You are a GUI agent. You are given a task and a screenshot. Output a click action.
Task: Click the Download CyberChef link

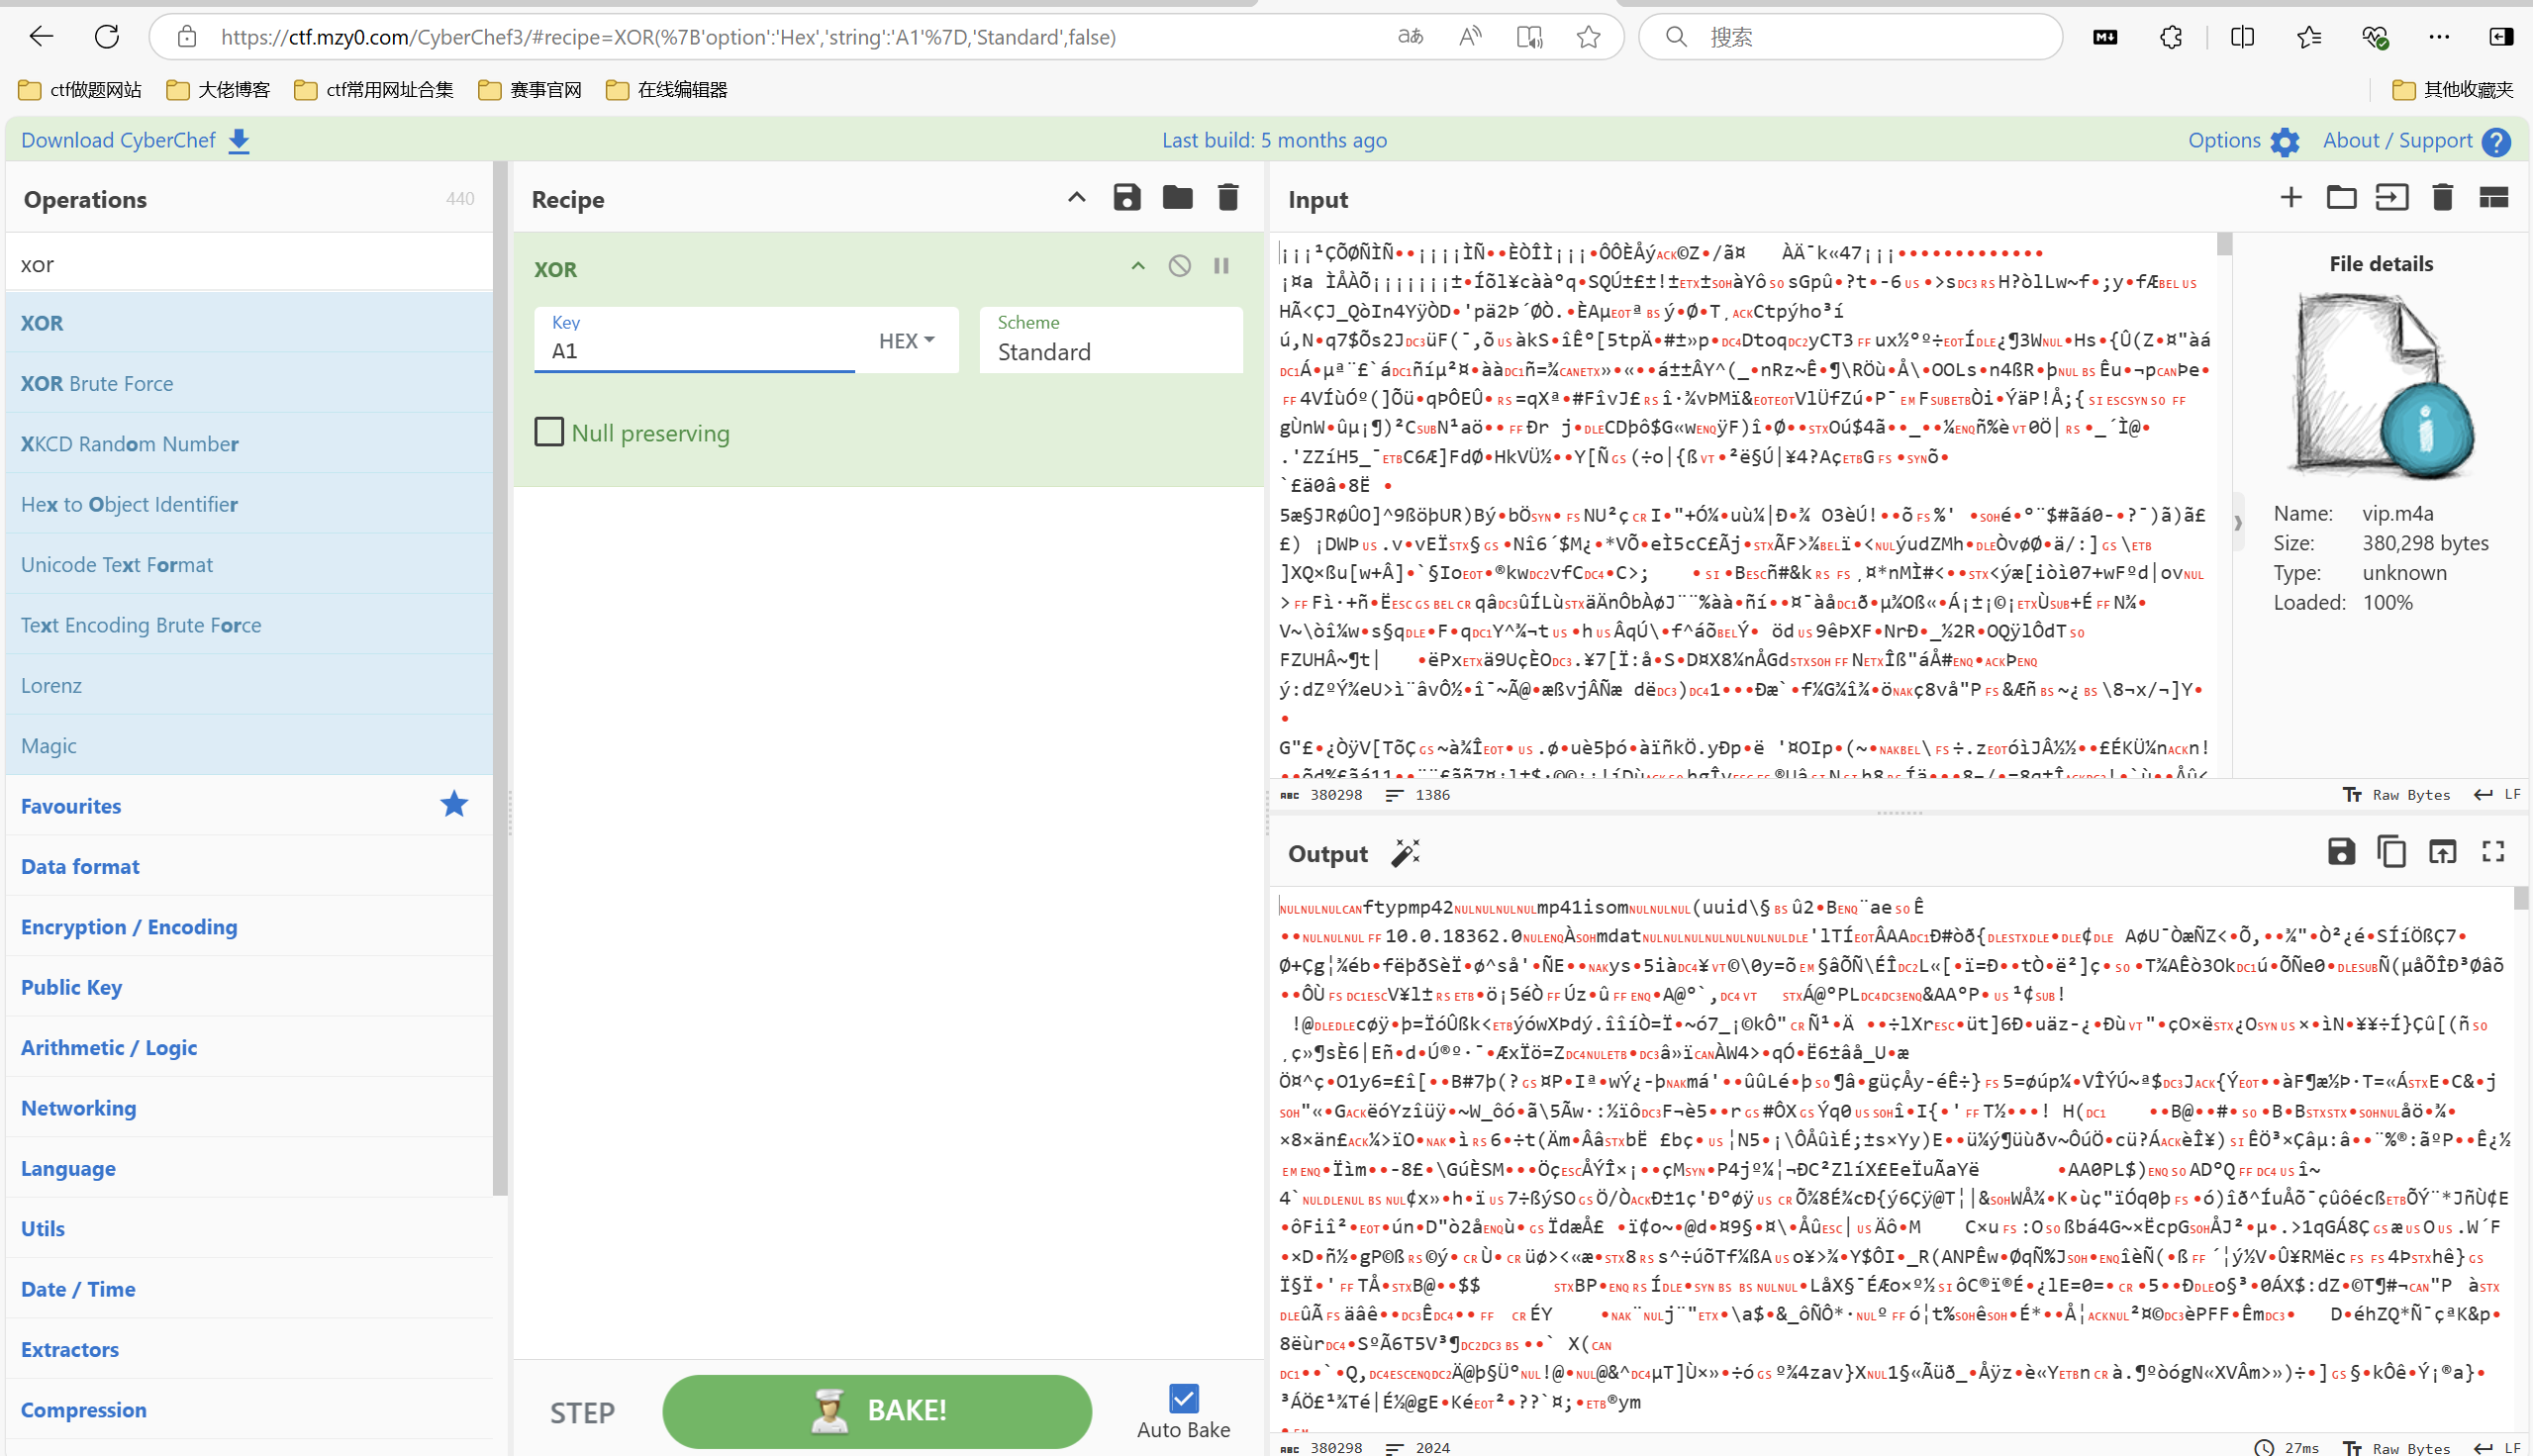(118, 140)
